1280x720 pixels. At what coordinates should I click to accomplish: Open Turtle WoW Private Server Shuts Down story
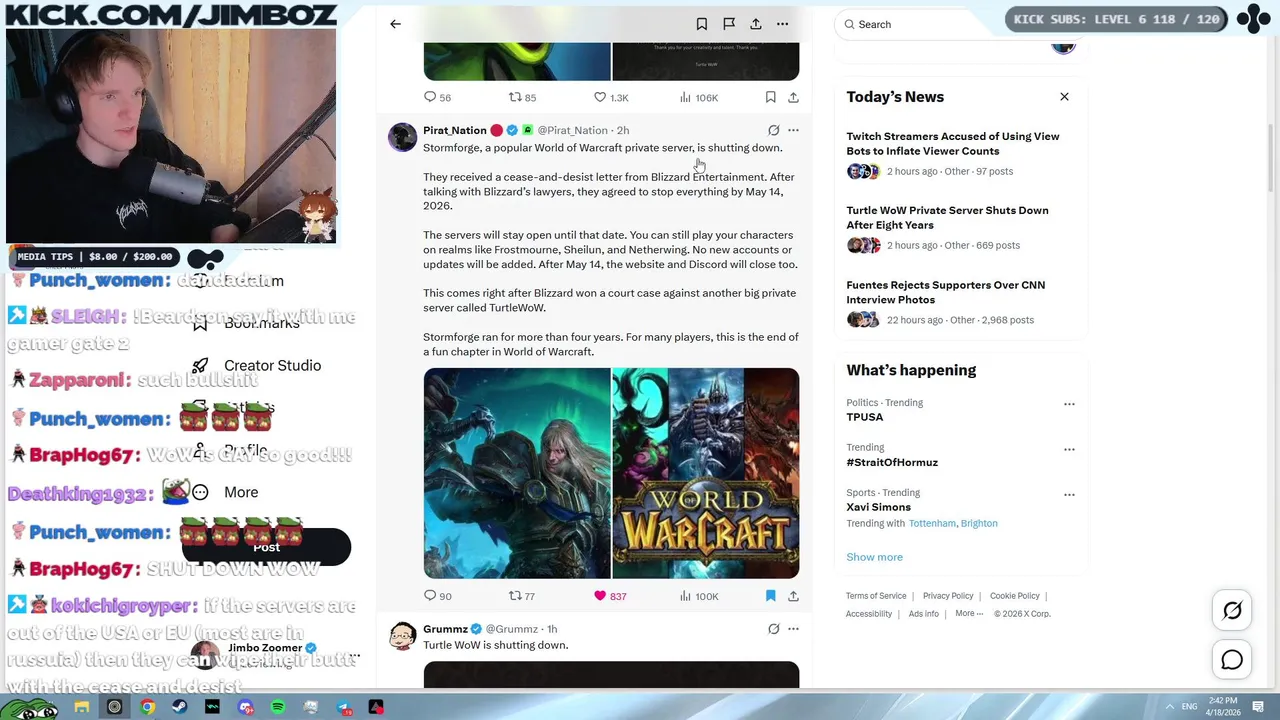click(960, 227)
